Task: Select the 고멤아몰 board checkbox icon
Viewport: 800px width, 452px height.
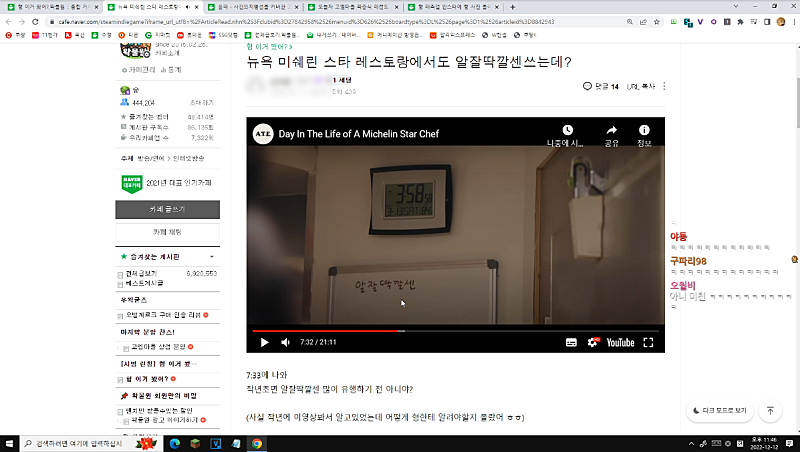Action: [126, 348]
